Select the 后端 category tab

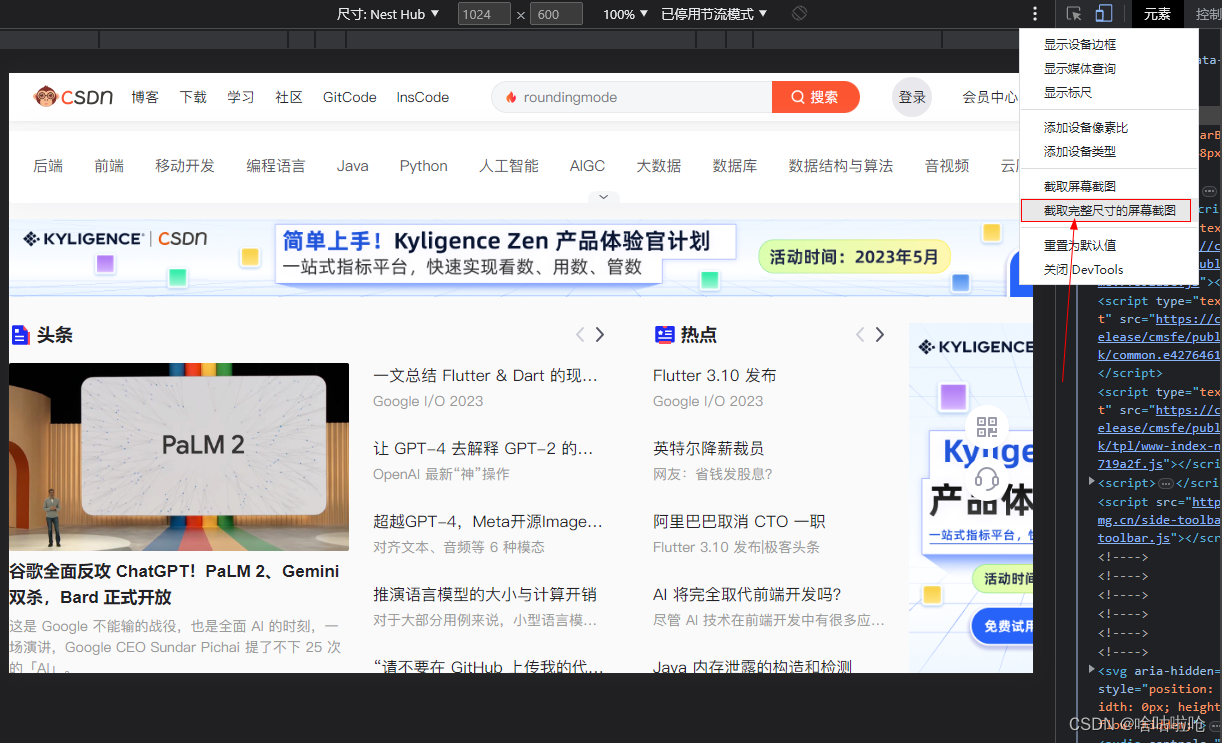48,166
